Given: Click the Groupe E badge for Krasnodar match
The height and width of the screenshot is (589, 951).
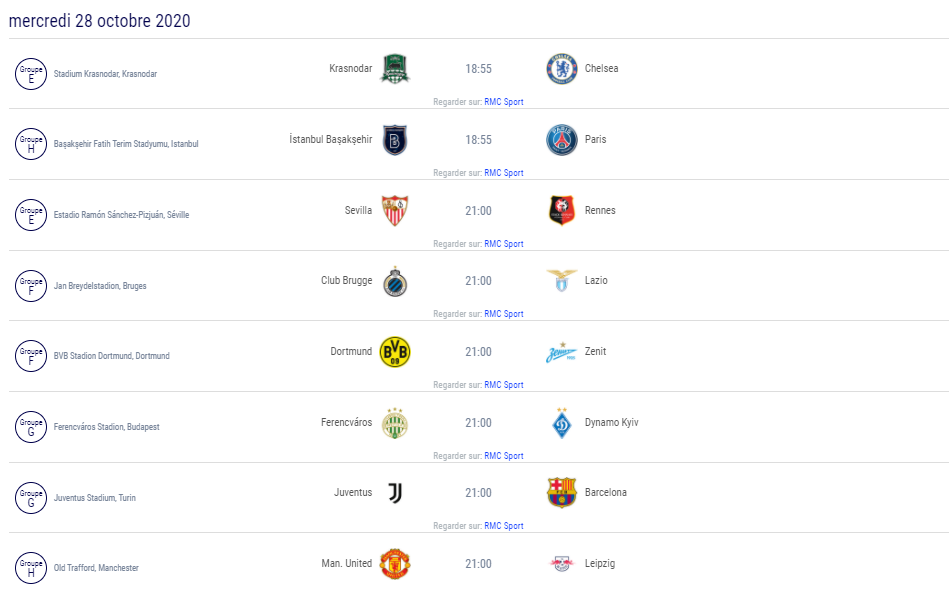Looking at the screenshot, I should [31, 74].
